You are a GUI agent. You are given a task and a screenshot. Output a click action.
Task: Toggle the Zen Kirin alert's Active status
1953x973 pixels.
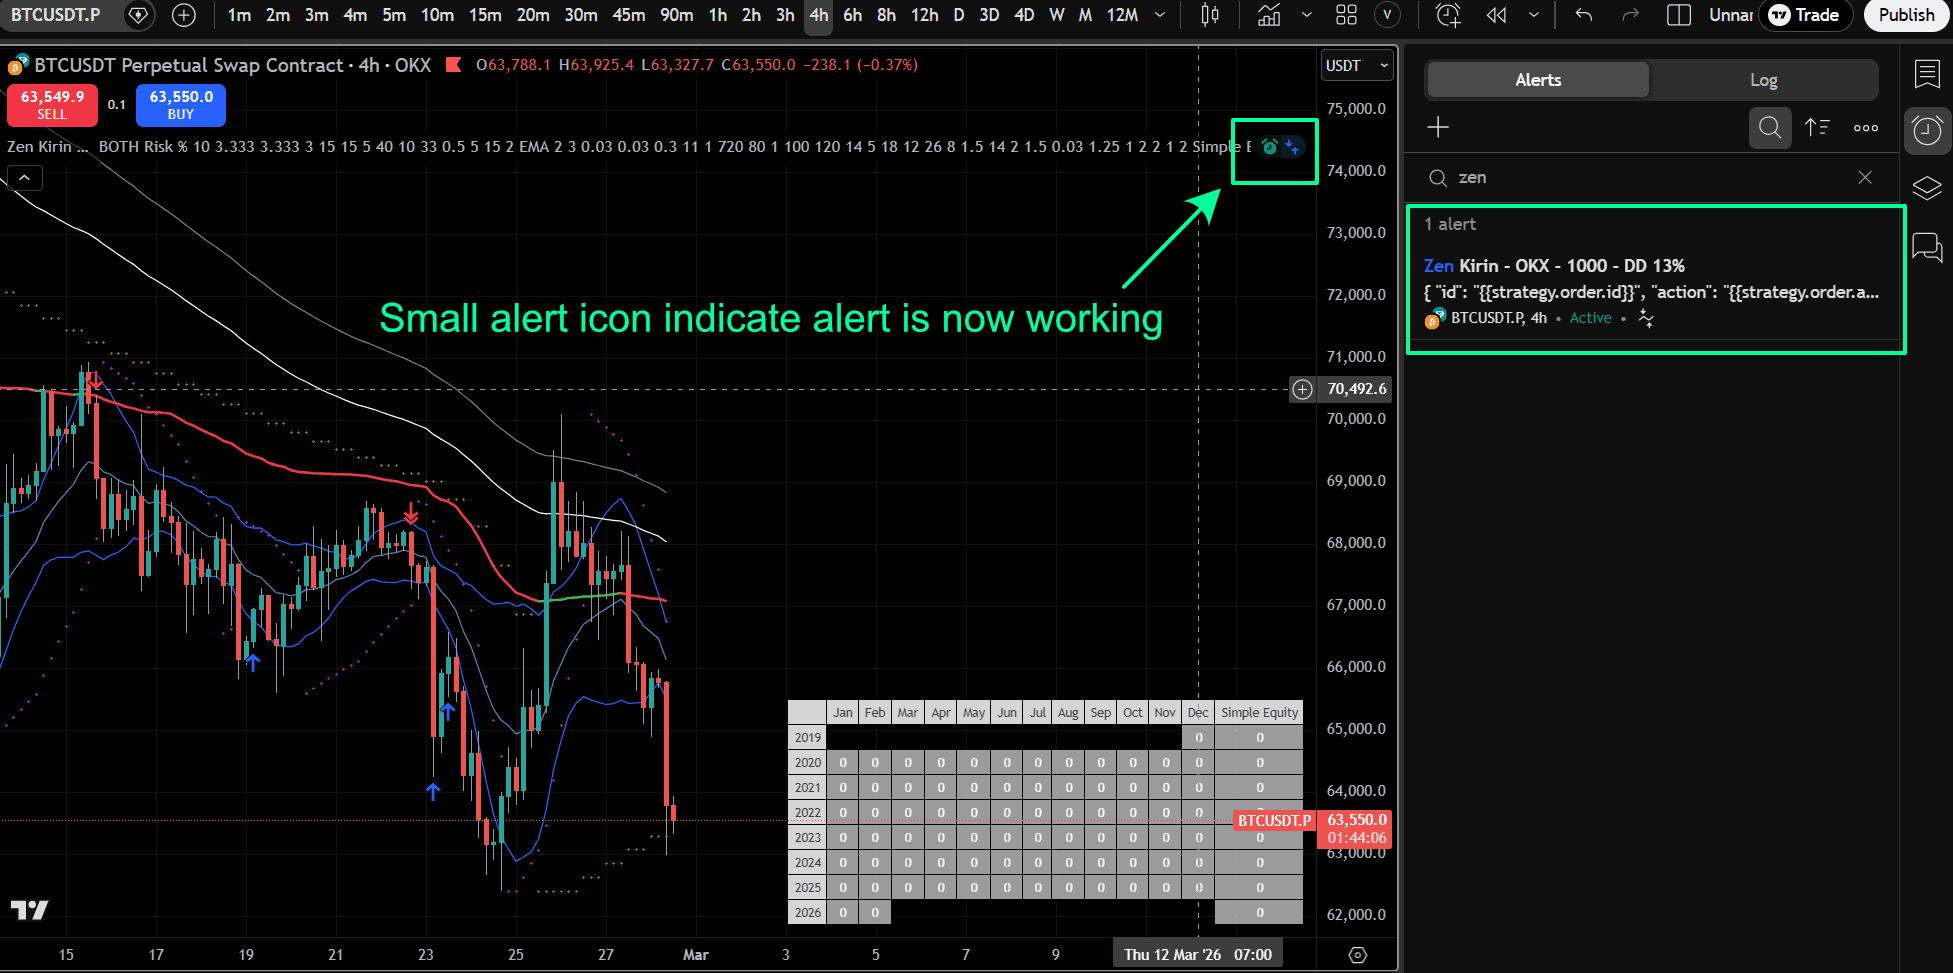pyautogui.click(x=1591, y=318)
